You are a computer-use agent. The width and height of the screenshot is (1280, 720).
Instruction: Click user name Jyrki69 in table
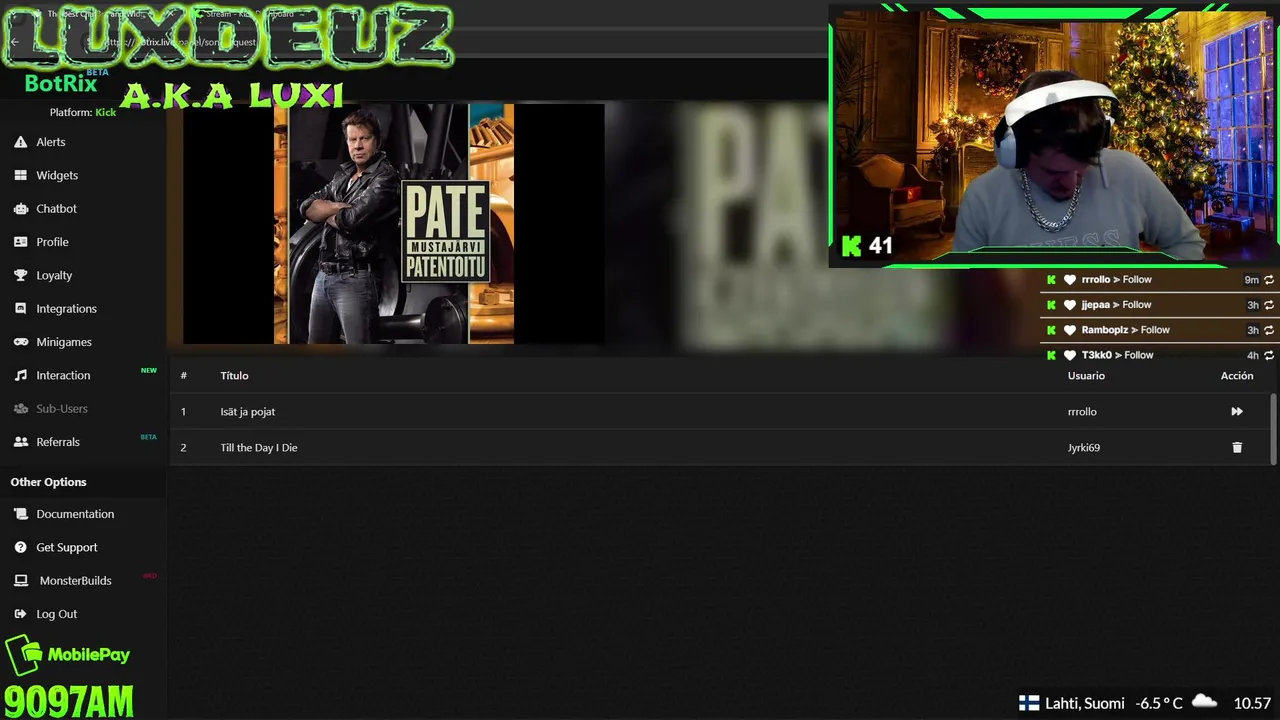coord(1084,448)
